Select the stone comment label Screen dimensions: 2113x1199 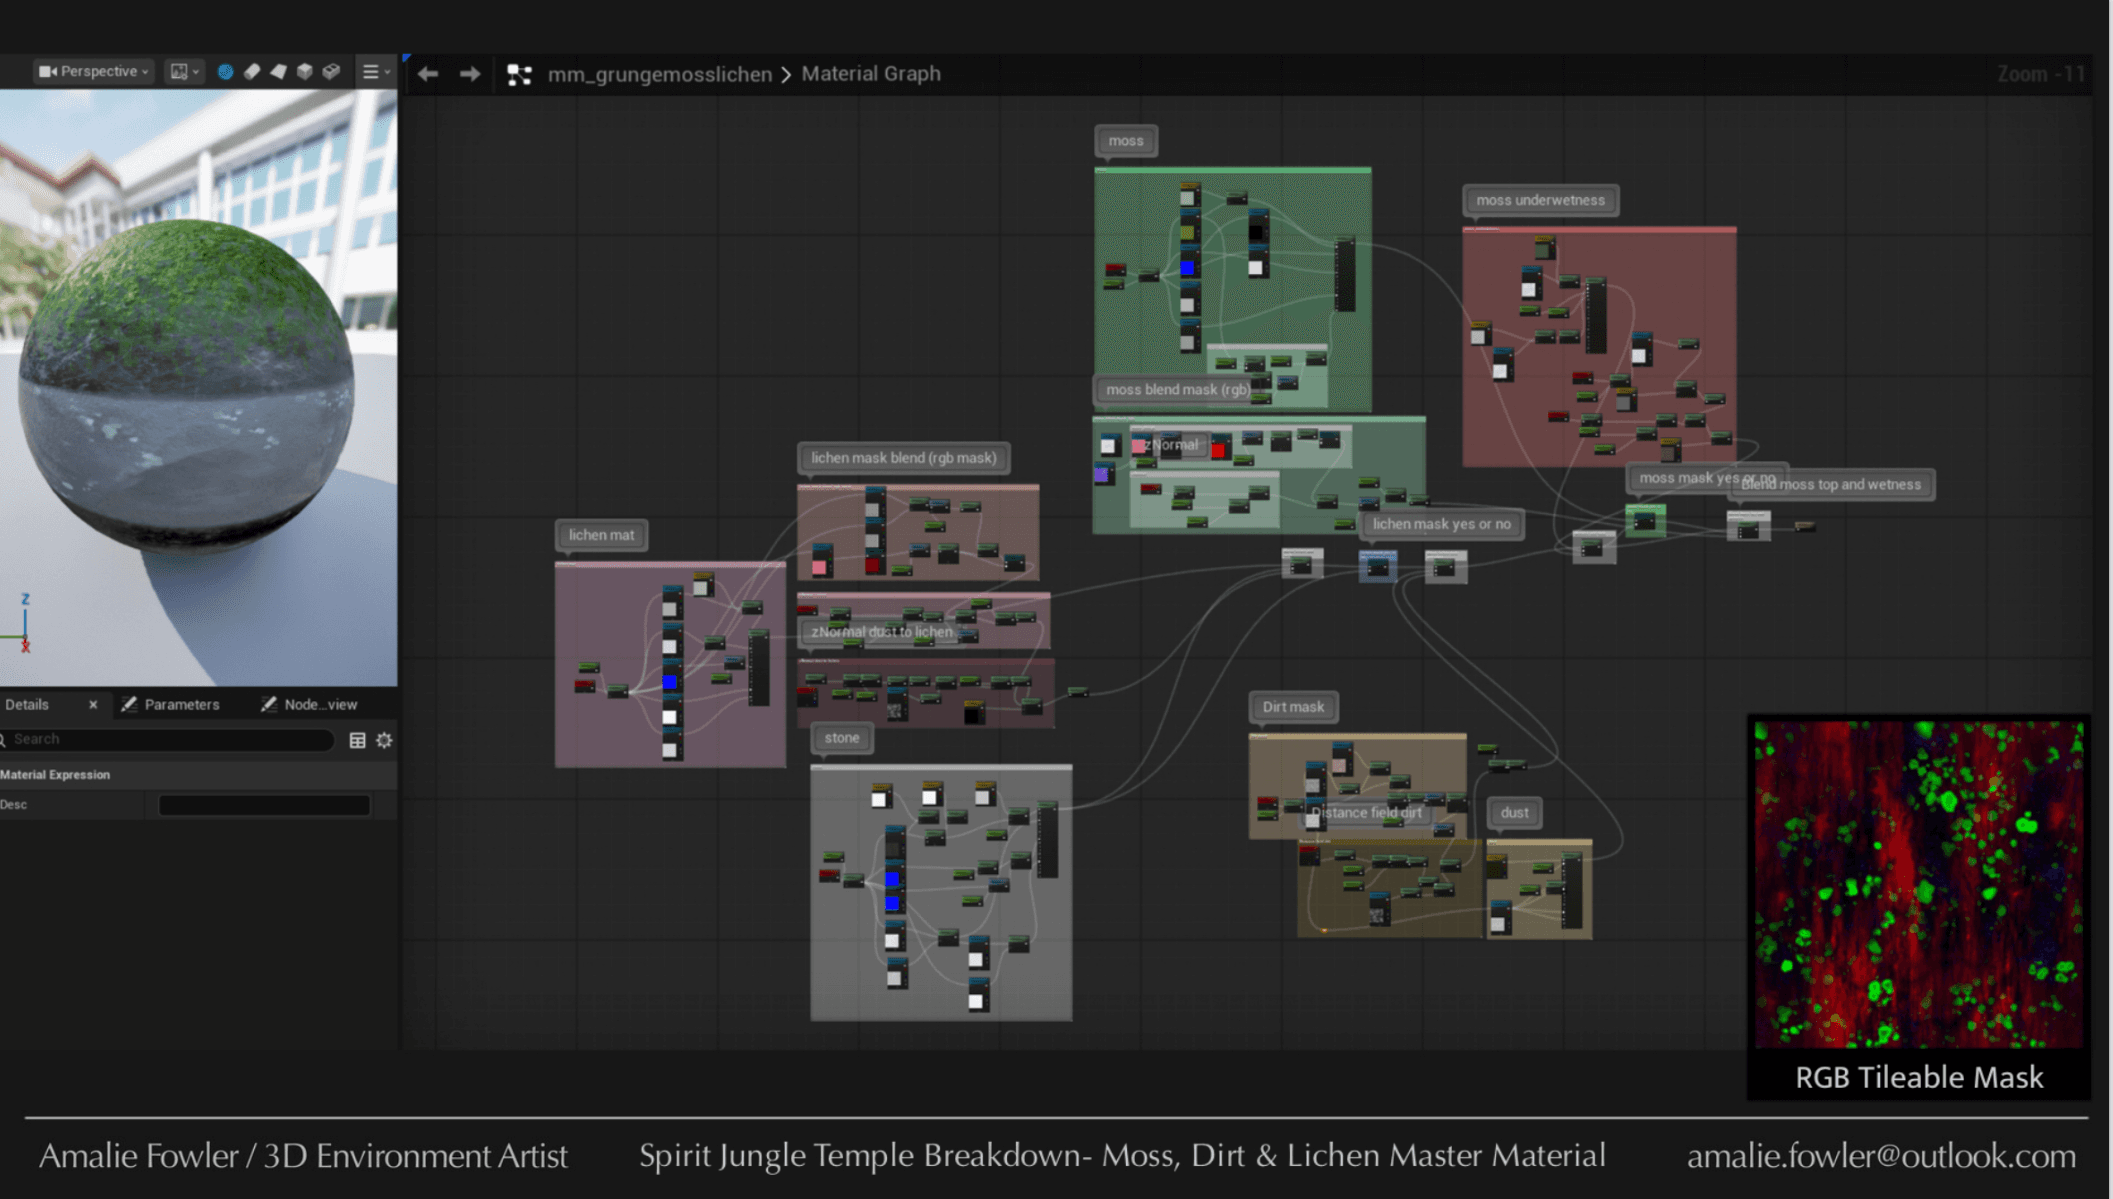tap(841, 737)
